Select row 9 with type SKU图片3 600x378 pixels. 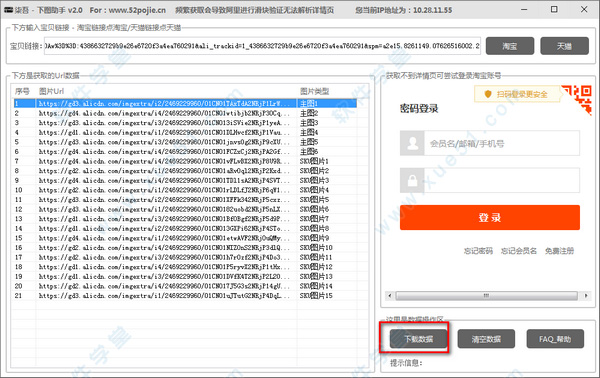[185, 180]
